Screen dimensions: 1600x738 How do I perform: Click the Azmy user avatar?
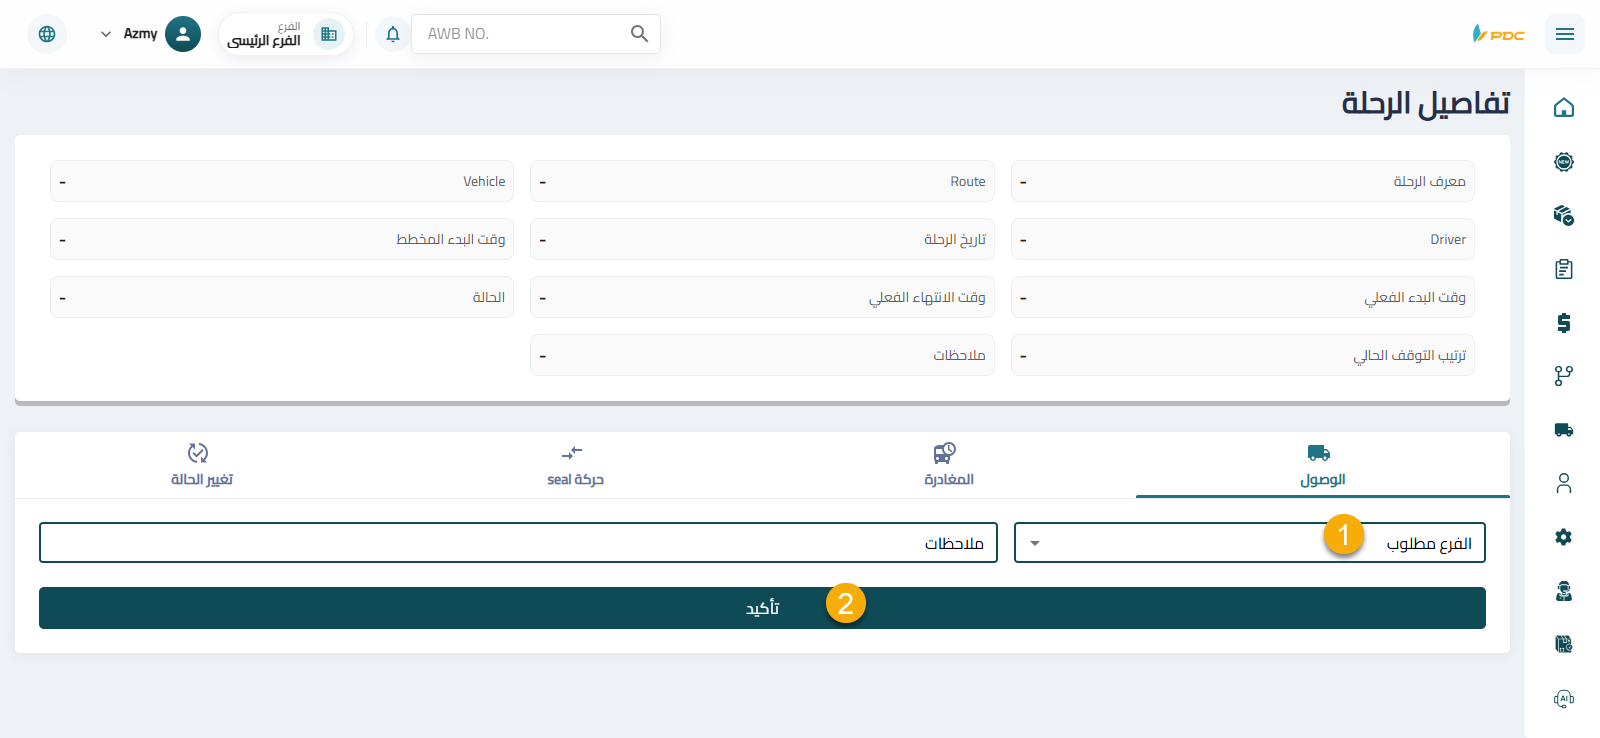pyautogui.click(x=183, y=34)
